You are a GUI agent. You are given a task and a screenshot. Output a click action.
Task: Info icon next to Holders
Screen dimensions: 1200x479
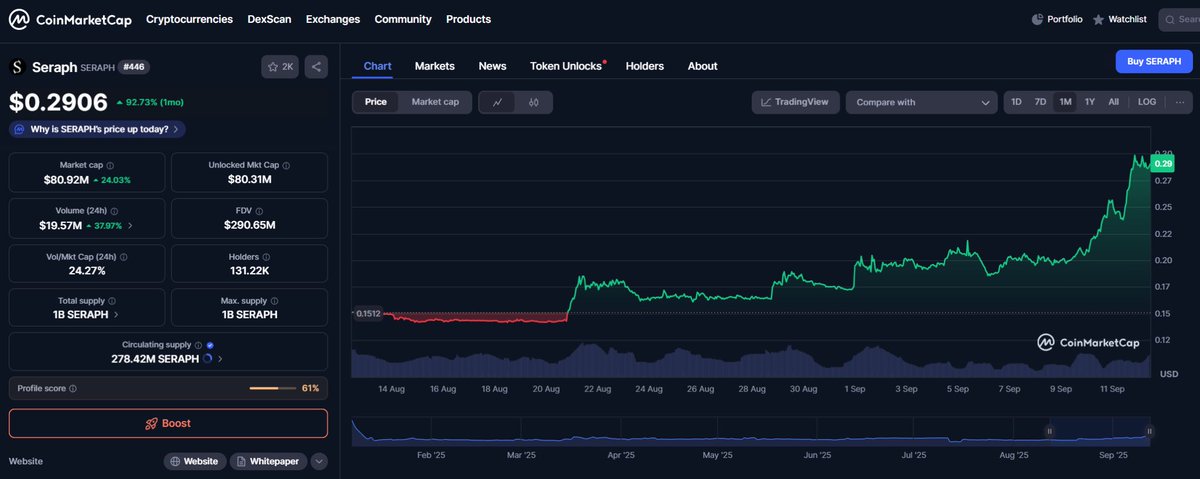(265, 256)
